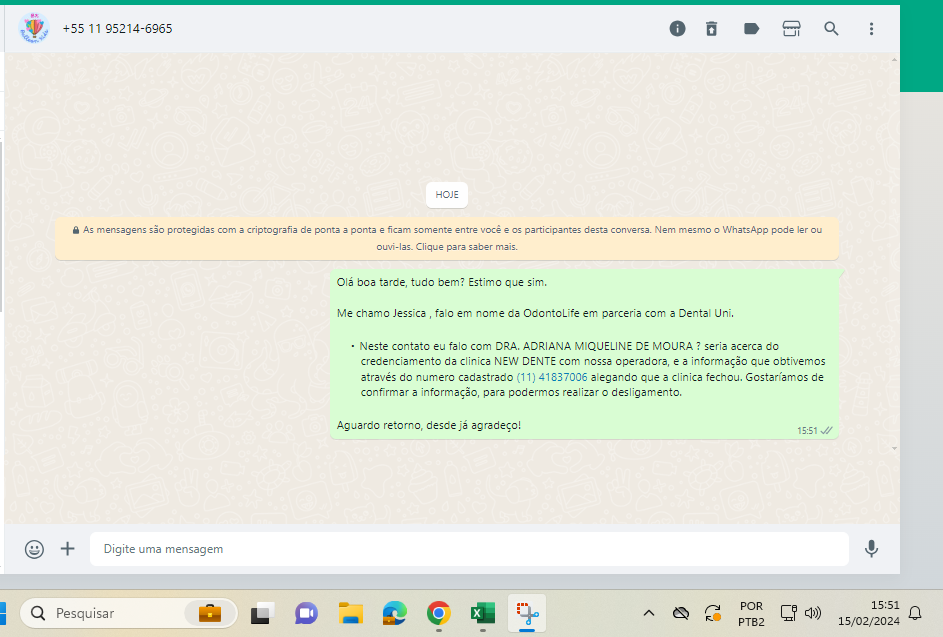Click the message double-check read ticks

tap(826, 431)
